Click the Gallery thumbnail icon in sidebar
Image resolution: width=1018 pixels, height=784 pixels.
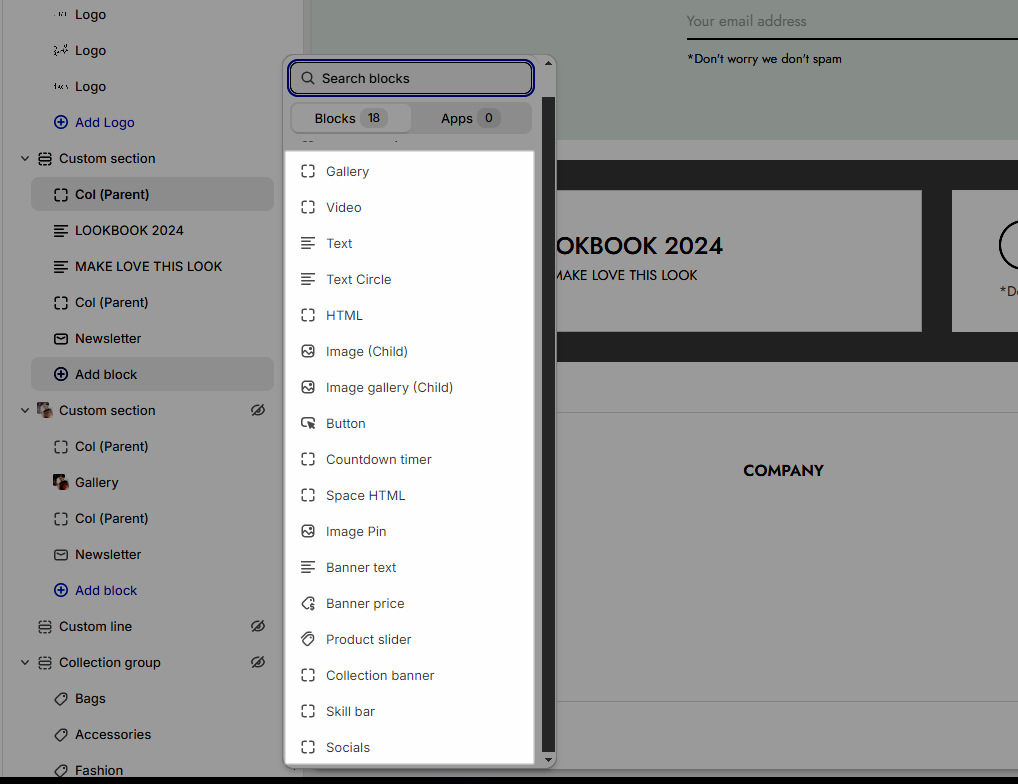coord(60,482)
